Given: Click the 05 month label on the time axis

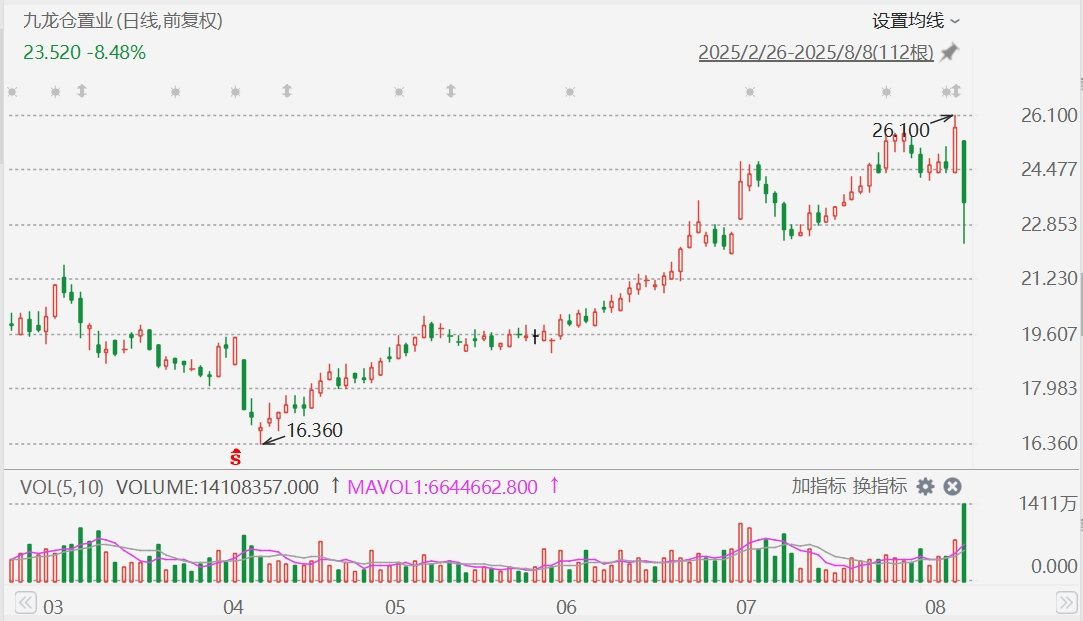Looking at the screenshot, I should [395, 607].
